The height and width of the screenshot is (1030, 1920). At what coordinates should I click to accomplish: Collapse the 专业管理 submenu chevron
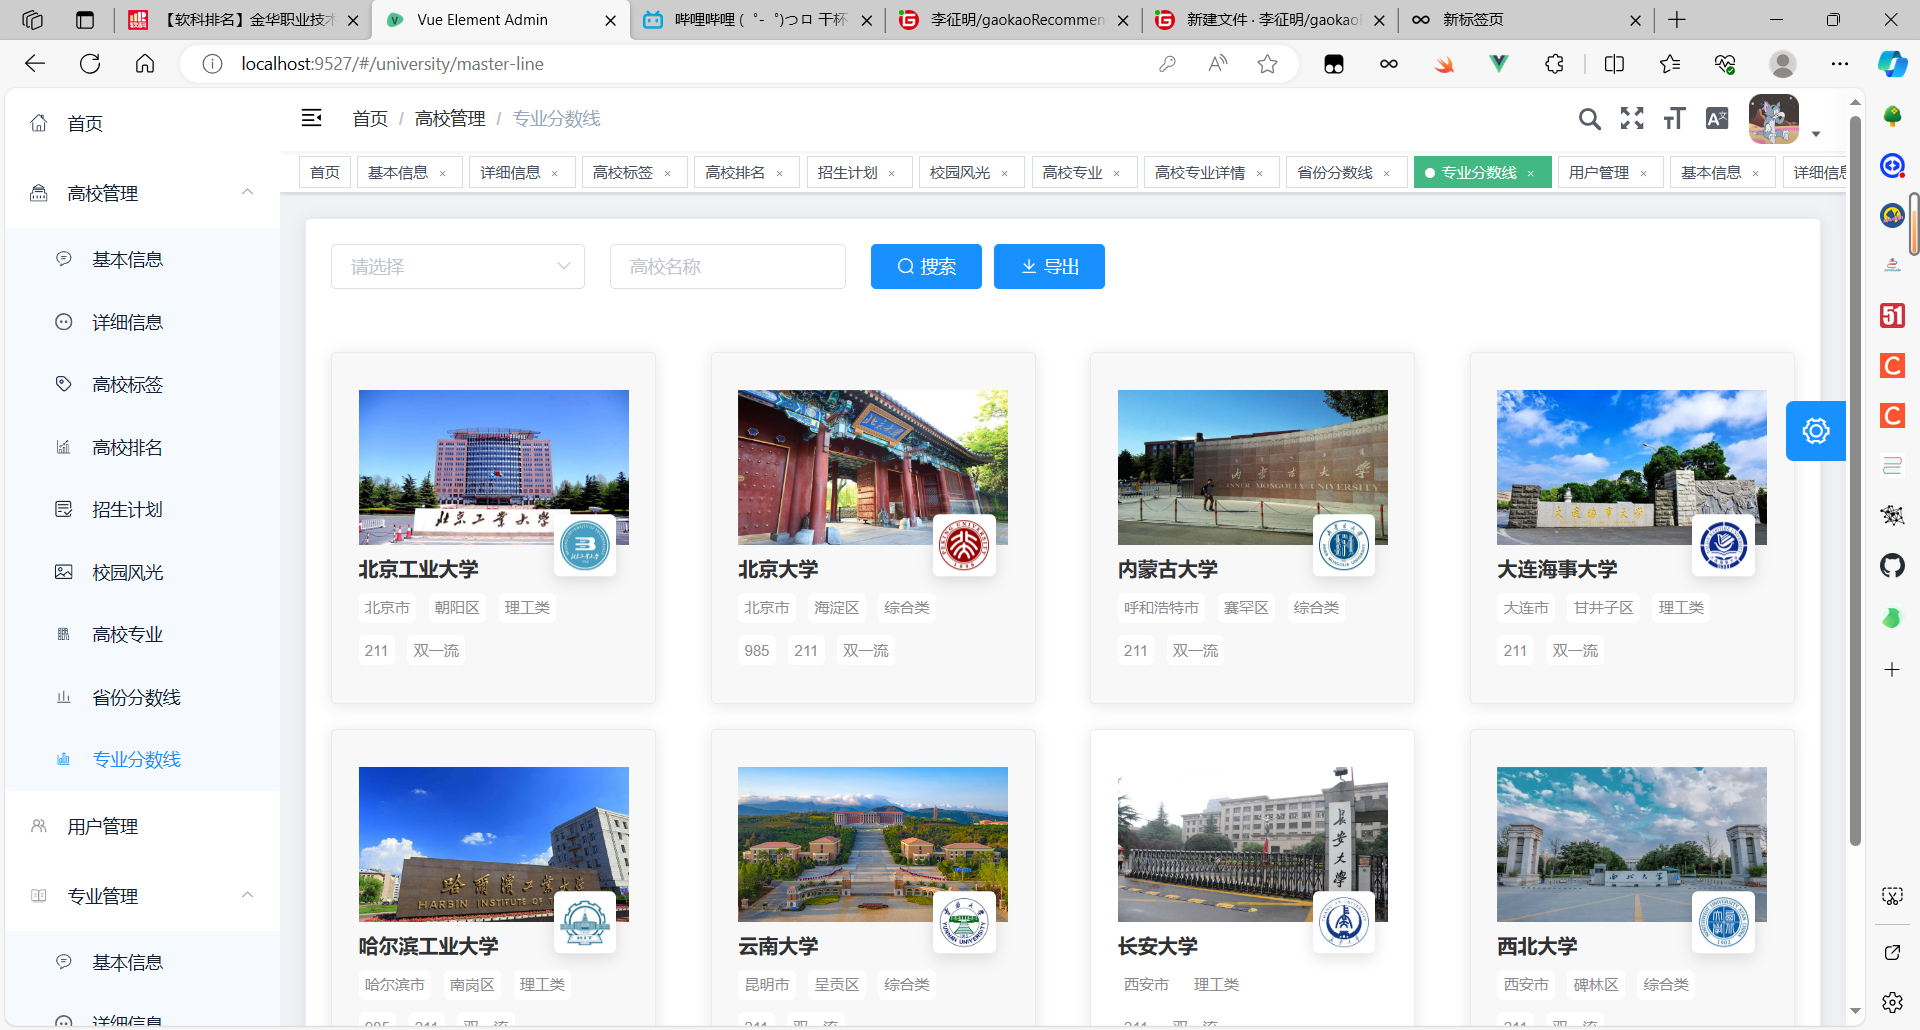[x=247, y=895]
